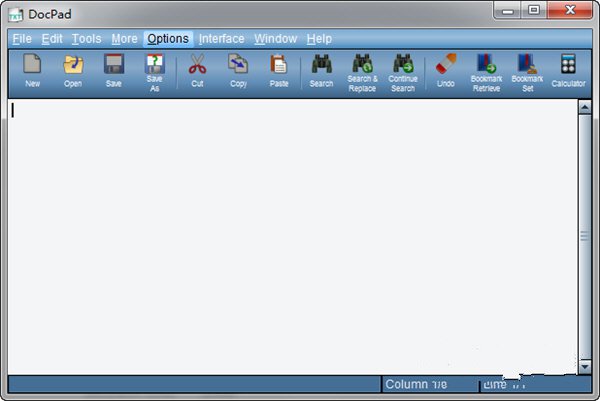600x401 pixels.
Task: Open the File menu
Action: coord(22,39)
